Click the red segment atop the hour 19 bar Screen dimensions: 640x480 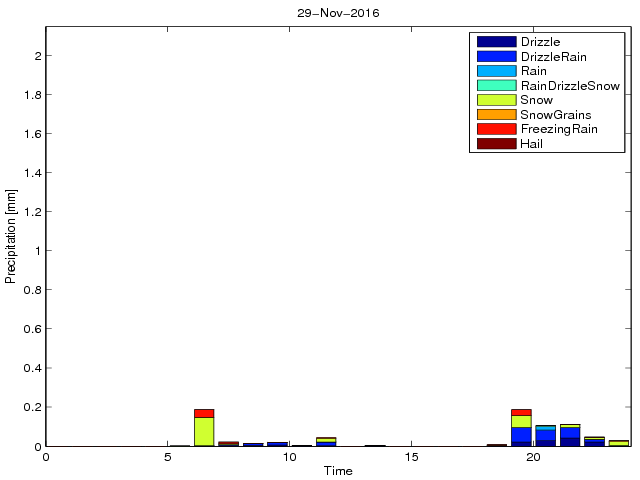click(521, 412)
